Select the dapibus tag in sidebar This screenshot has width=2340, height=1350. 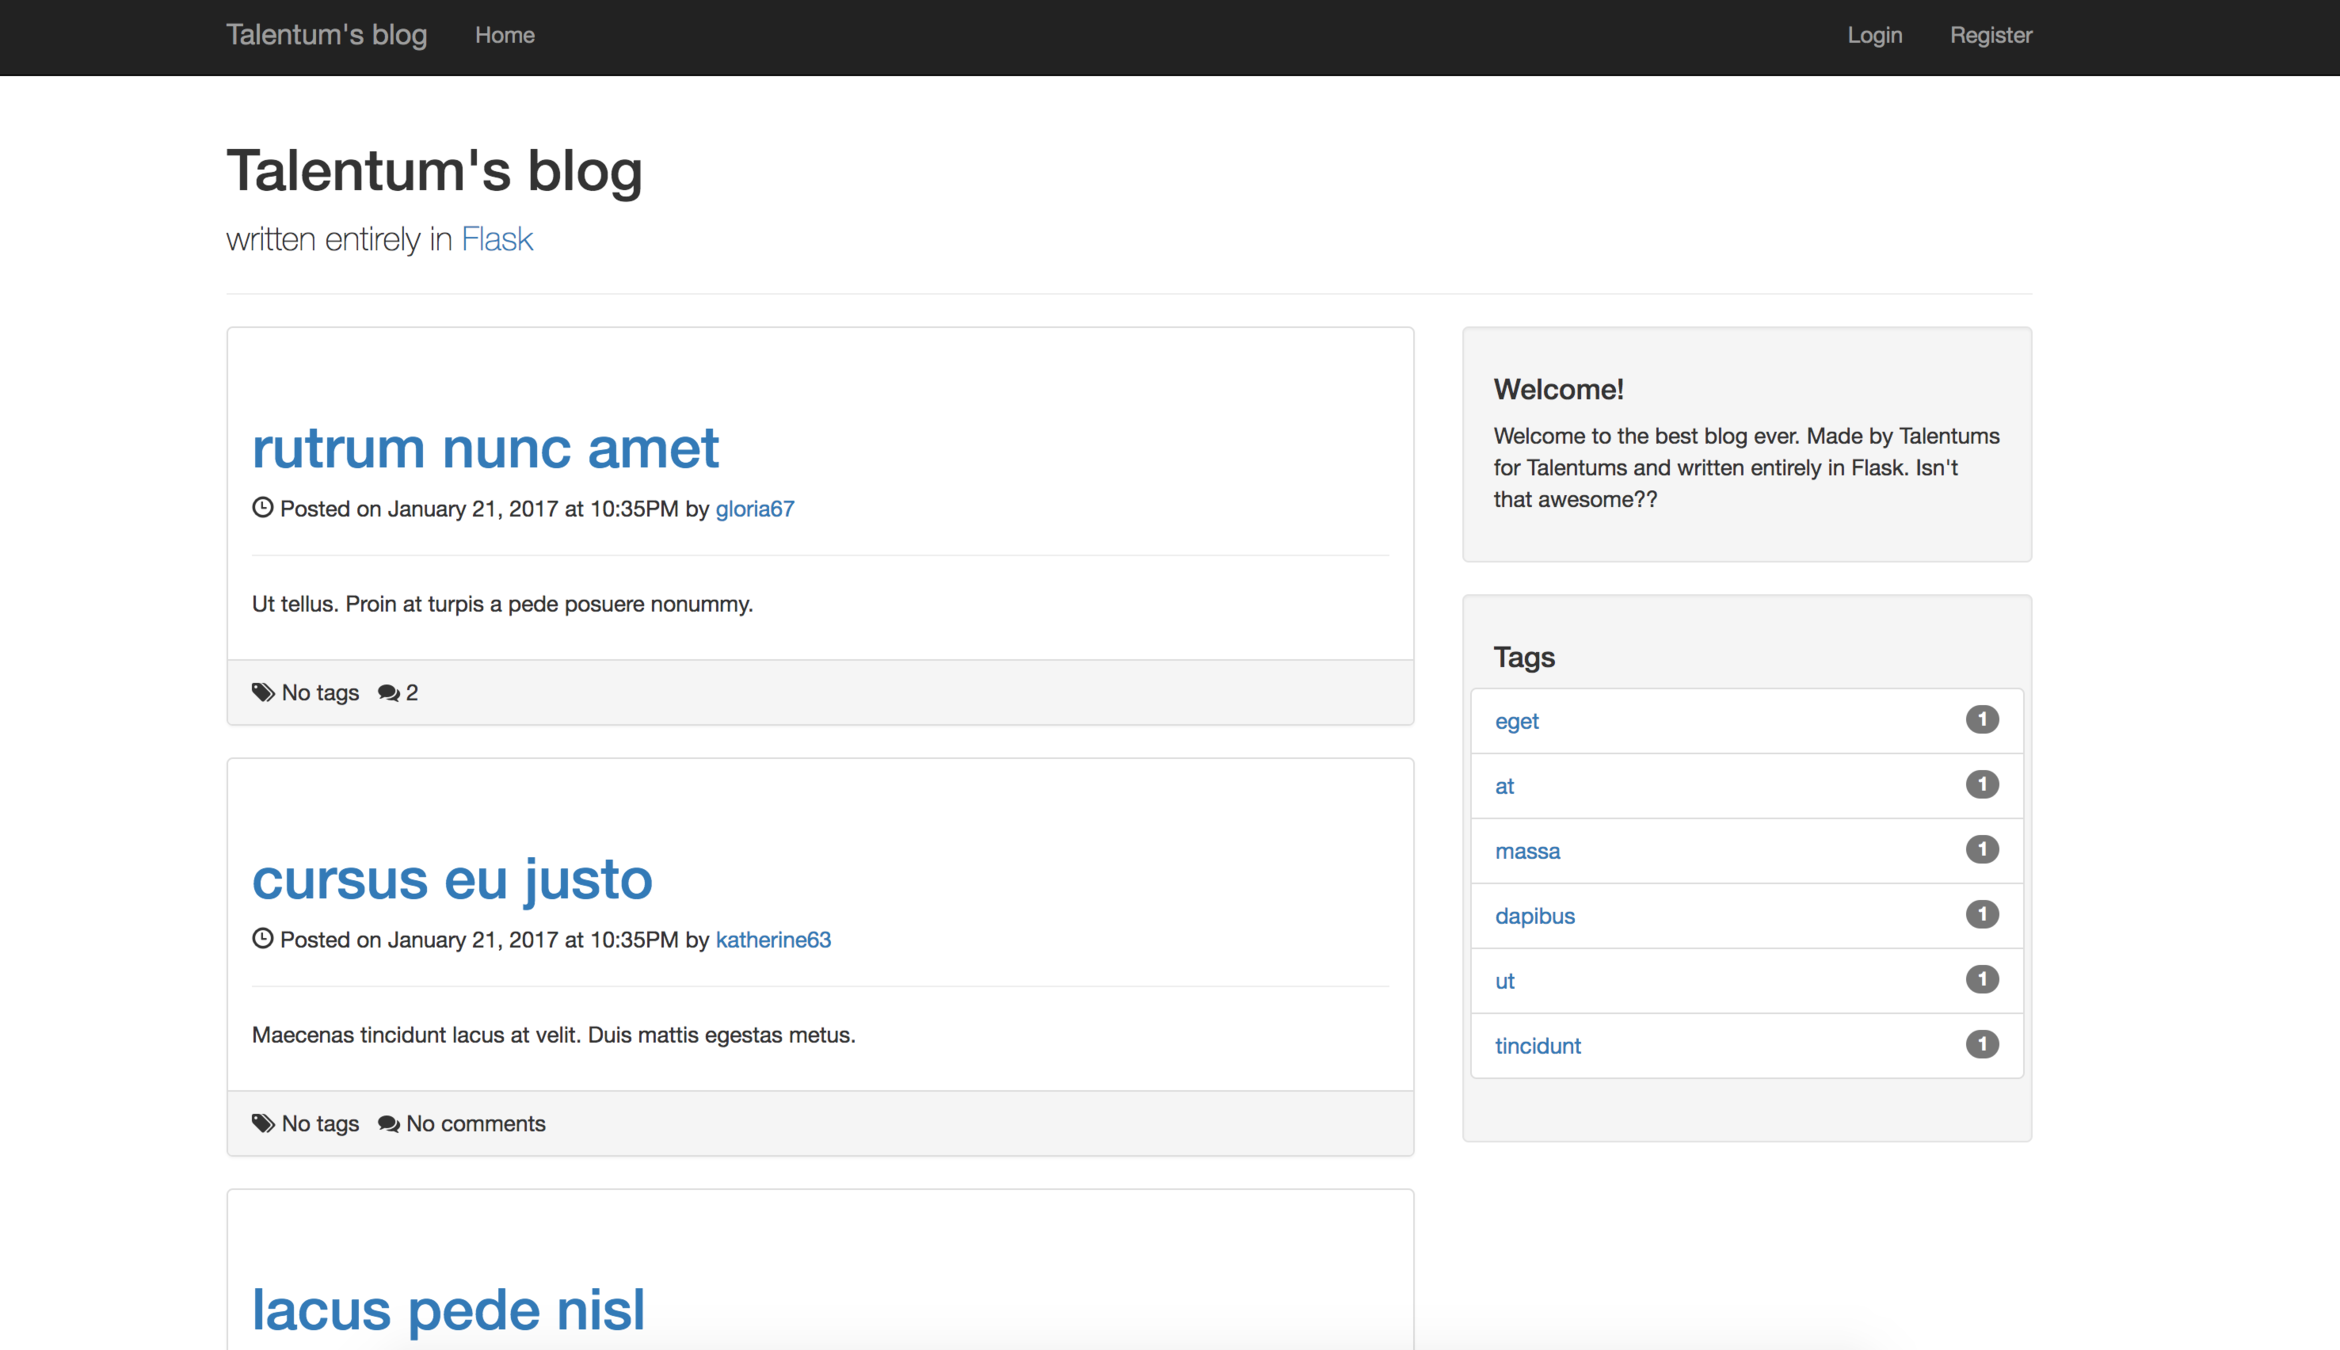click(x=1534, y=915)
